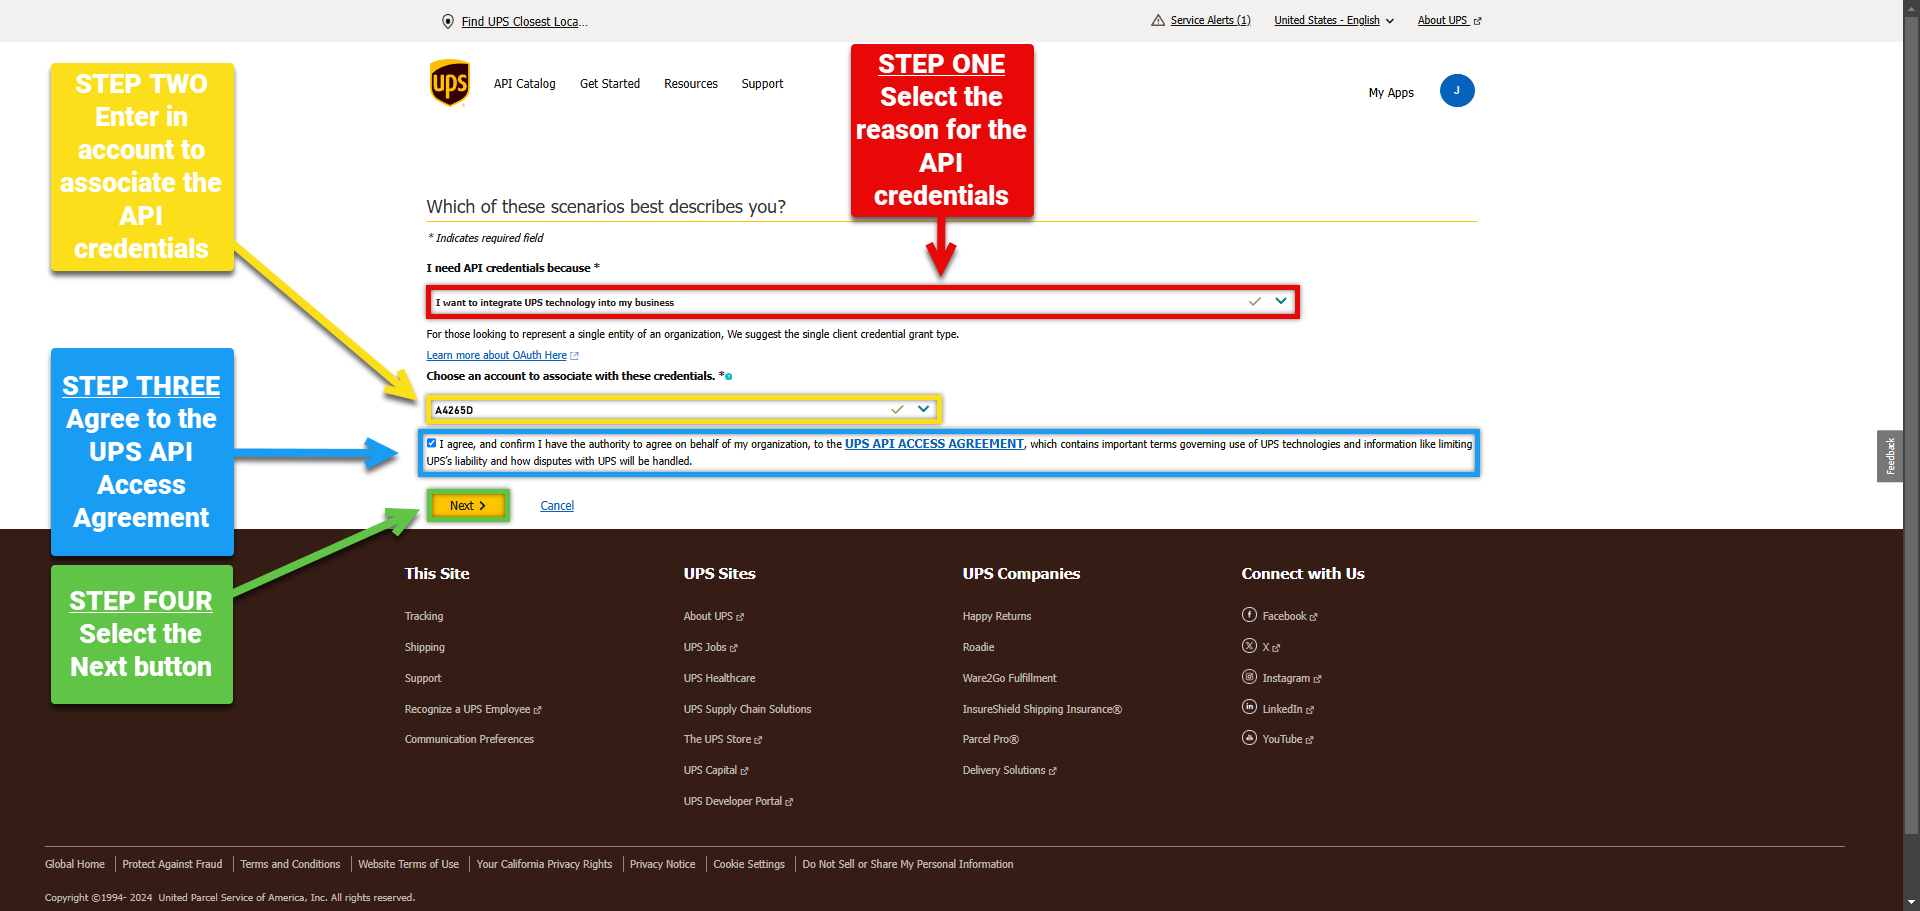Click The UPS Store footer link
1920x911 pixels.
(x=722, y=739)
